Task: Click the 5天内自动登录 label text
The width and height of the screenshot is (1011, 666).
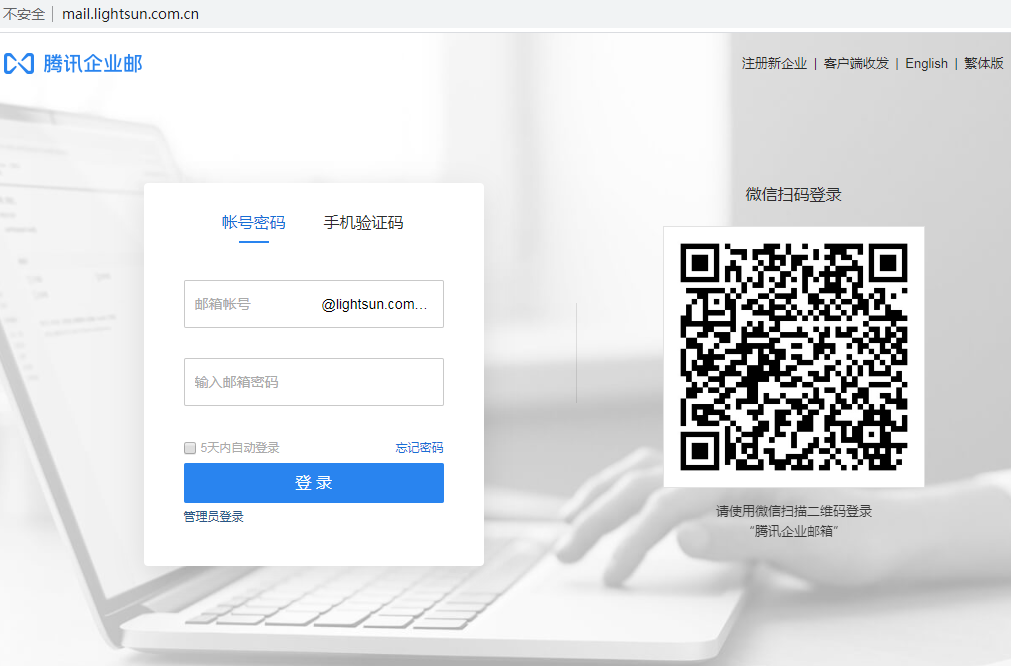Action: [x=240, y=448]
